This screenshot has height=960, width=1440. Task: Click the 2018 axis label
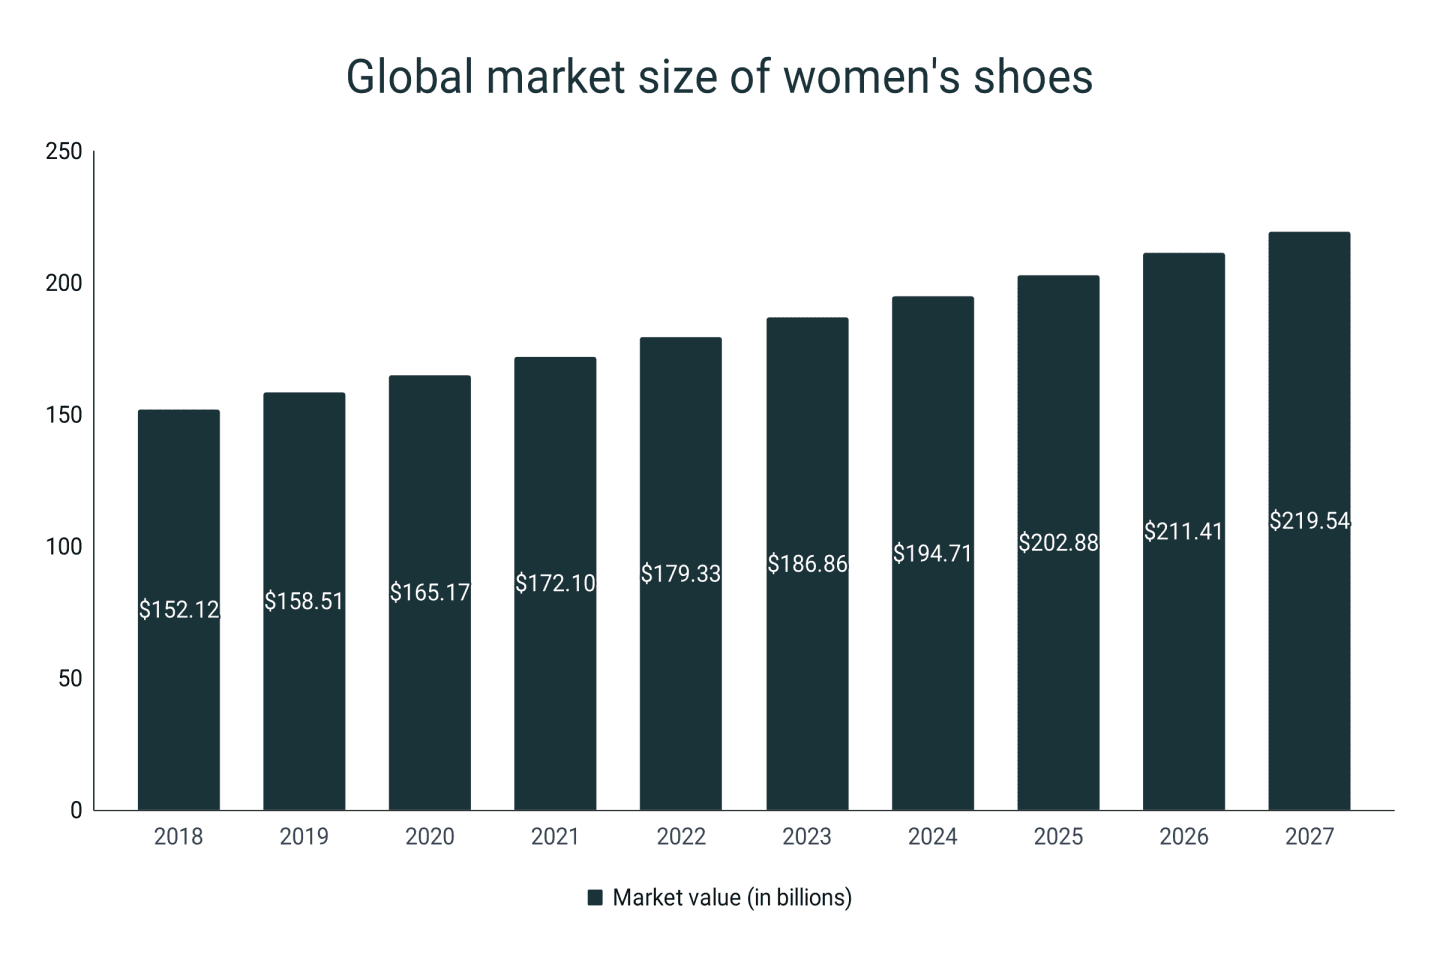(x=180, y=837)
